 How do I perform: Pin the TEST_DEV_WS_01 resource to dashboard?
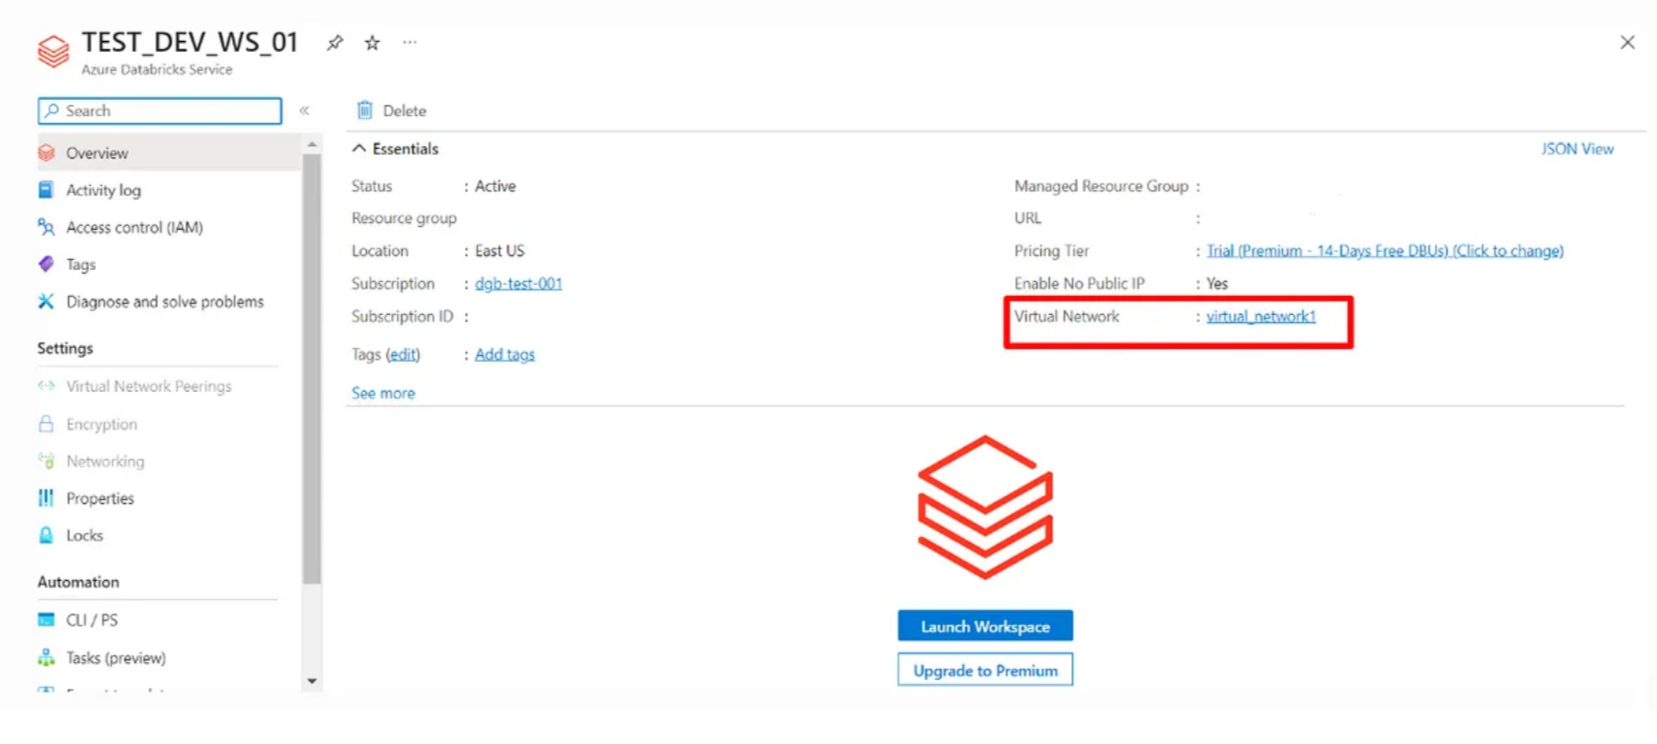[335, 42]
